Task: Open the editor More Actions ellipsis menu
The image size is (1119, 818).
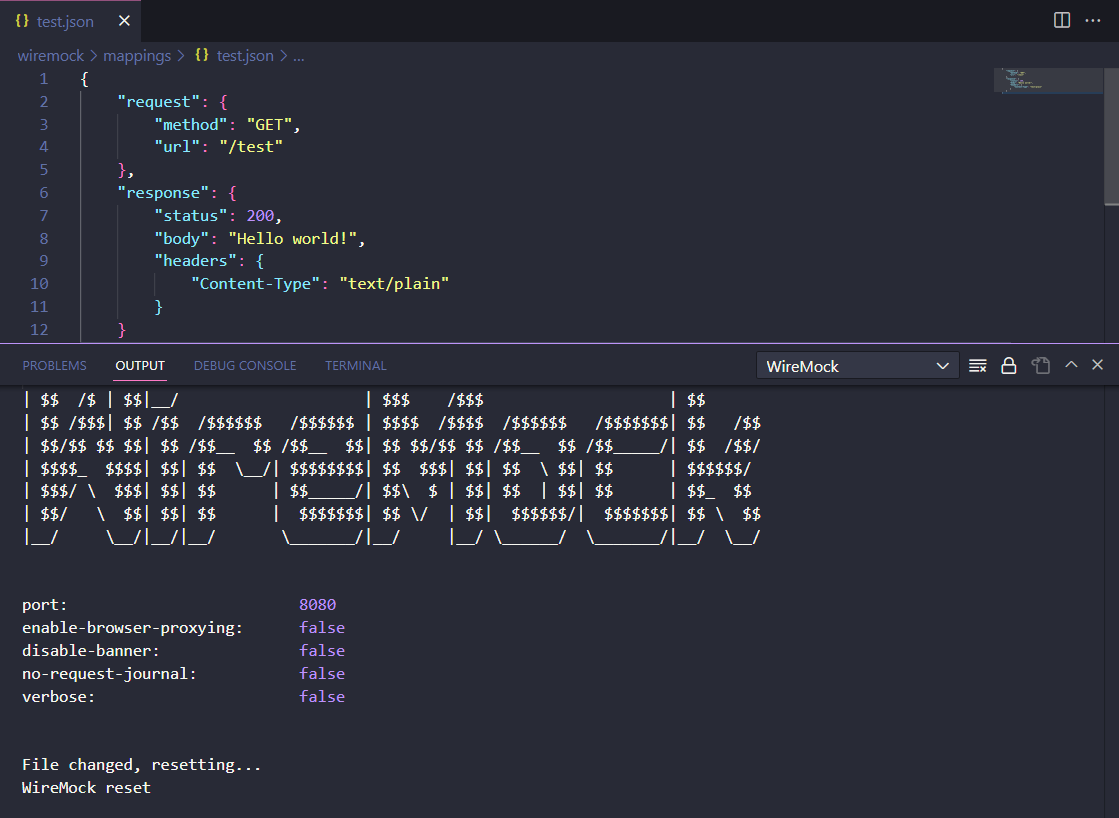Action: coord(1093,21)
